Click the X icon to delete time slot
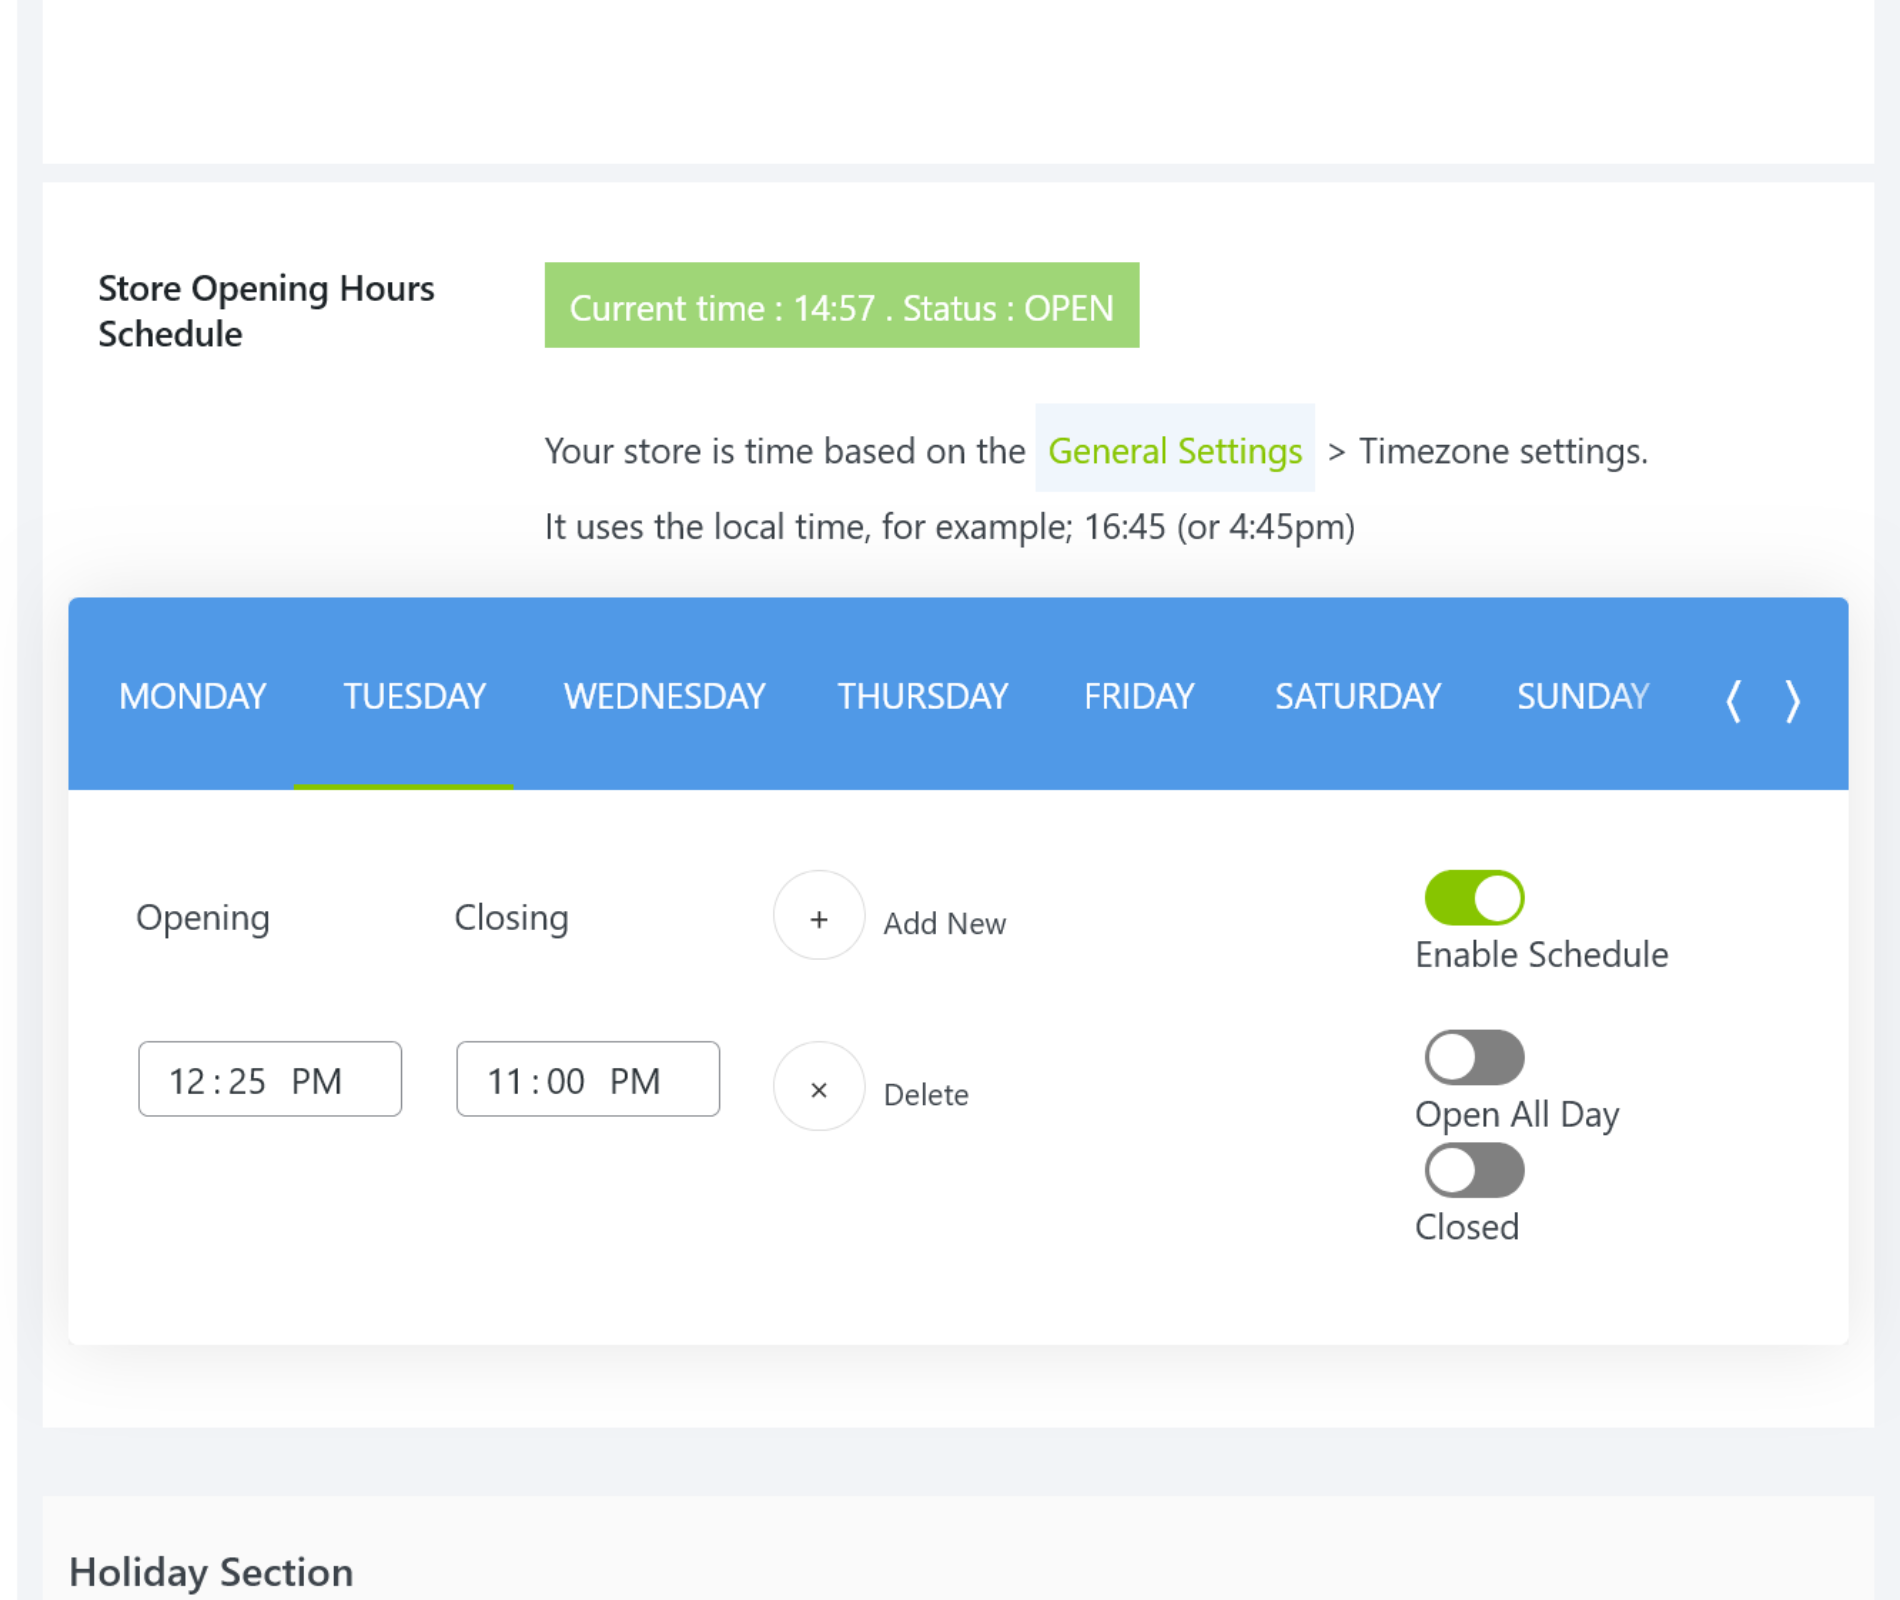Viewport: 1900px width, 1600px height. 818,1088
